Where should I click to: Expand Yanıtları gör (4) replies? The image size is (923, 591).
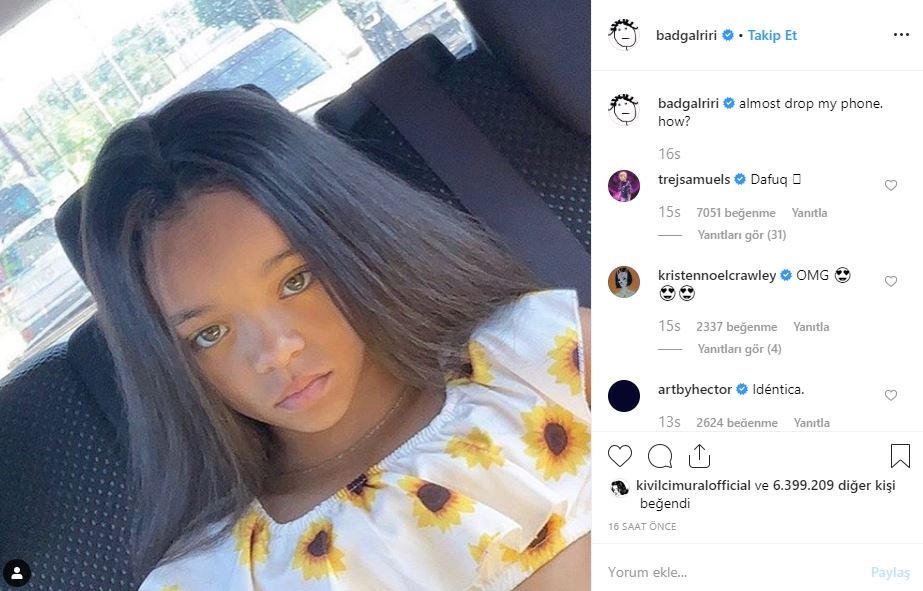pos(739,349)
